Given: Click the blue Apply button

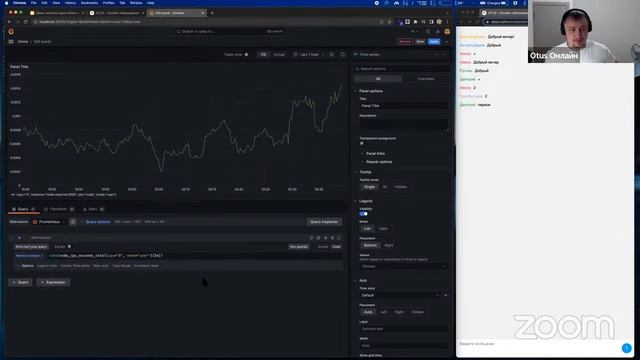Looking at the screenshot, I should [x=434, y=42].
